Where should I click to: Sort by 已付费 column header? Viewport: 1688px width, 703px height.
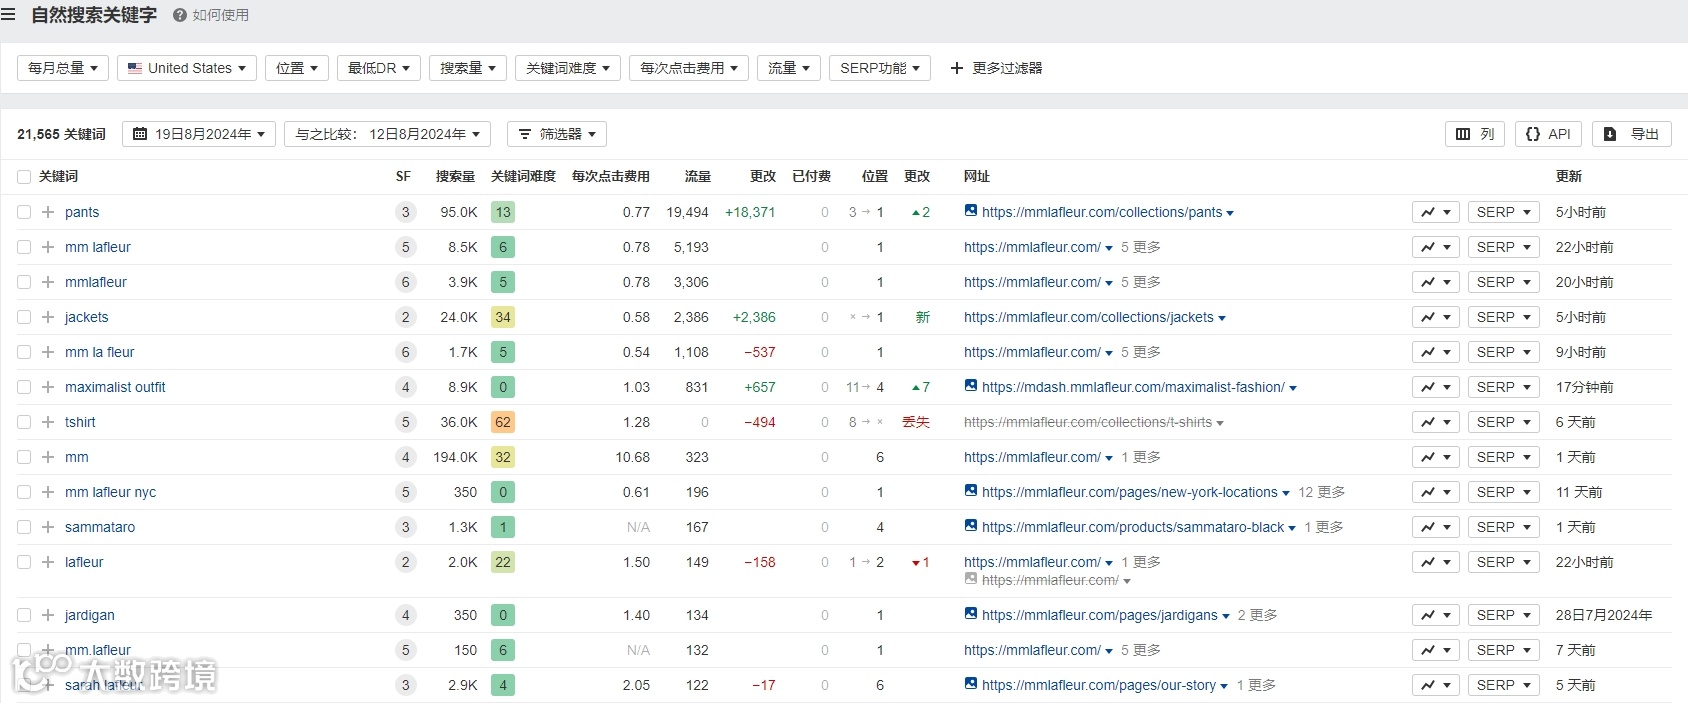(x=811, y=176)
